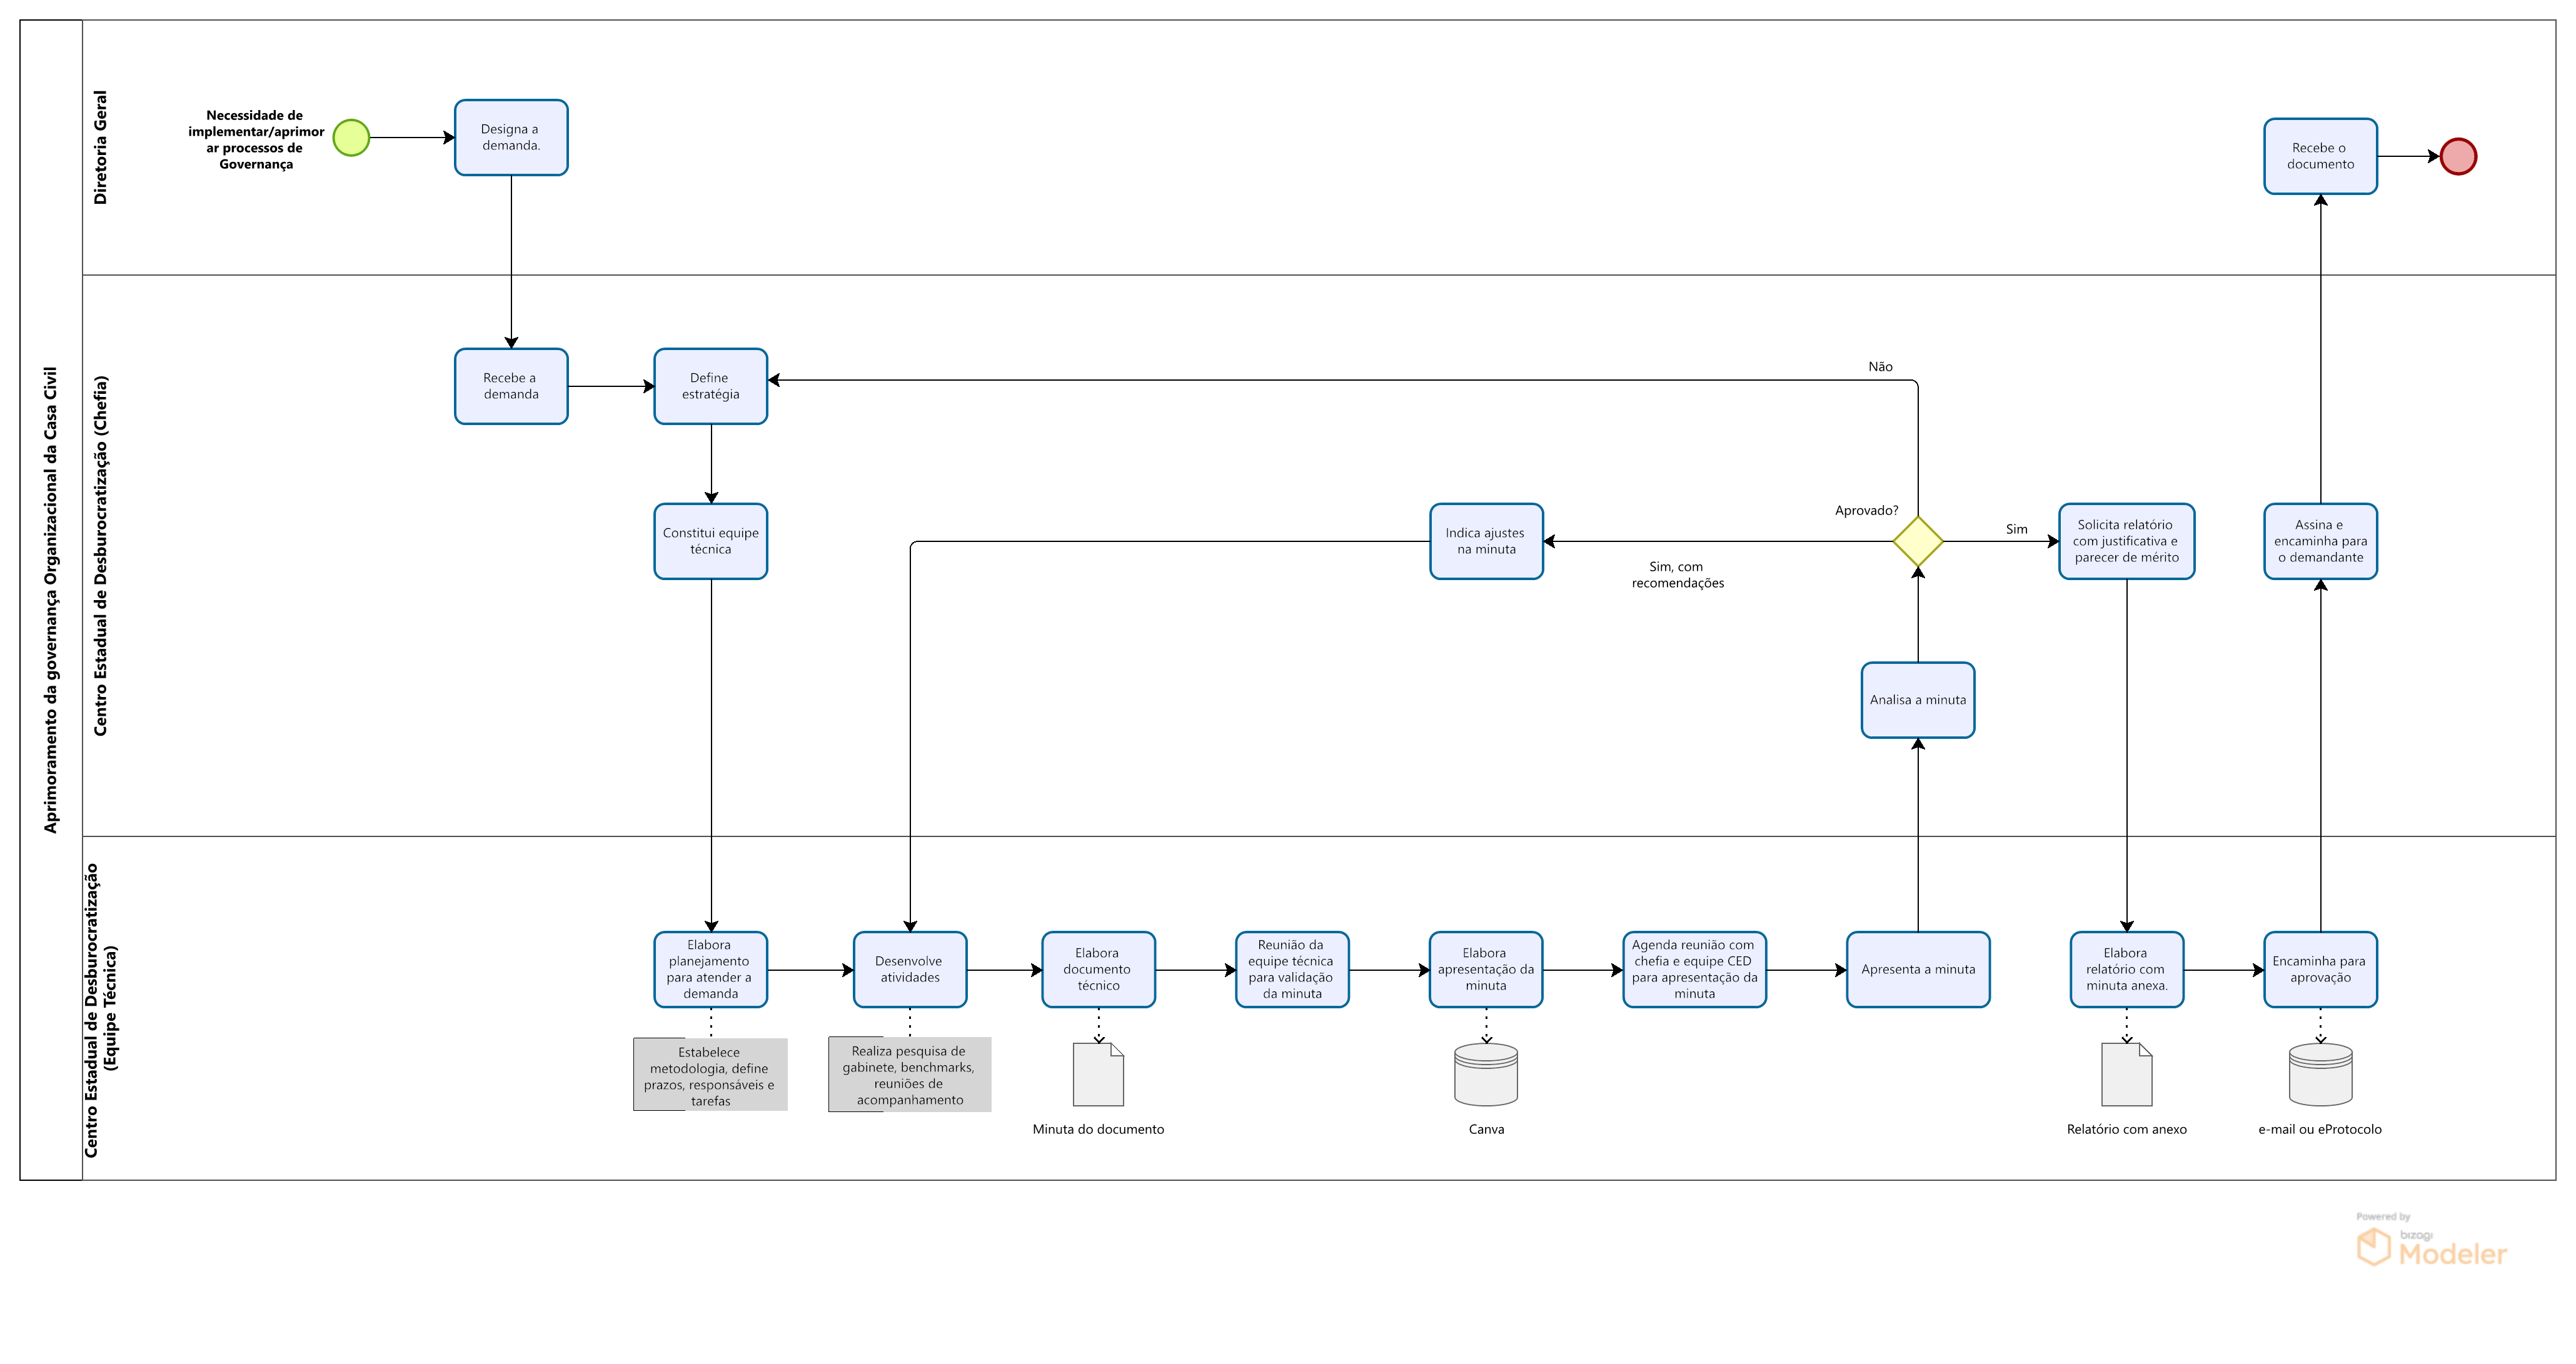Click the 'Canva' label text
The height and width of the screenshot is (1364, 2576).
point(1486,1129)
